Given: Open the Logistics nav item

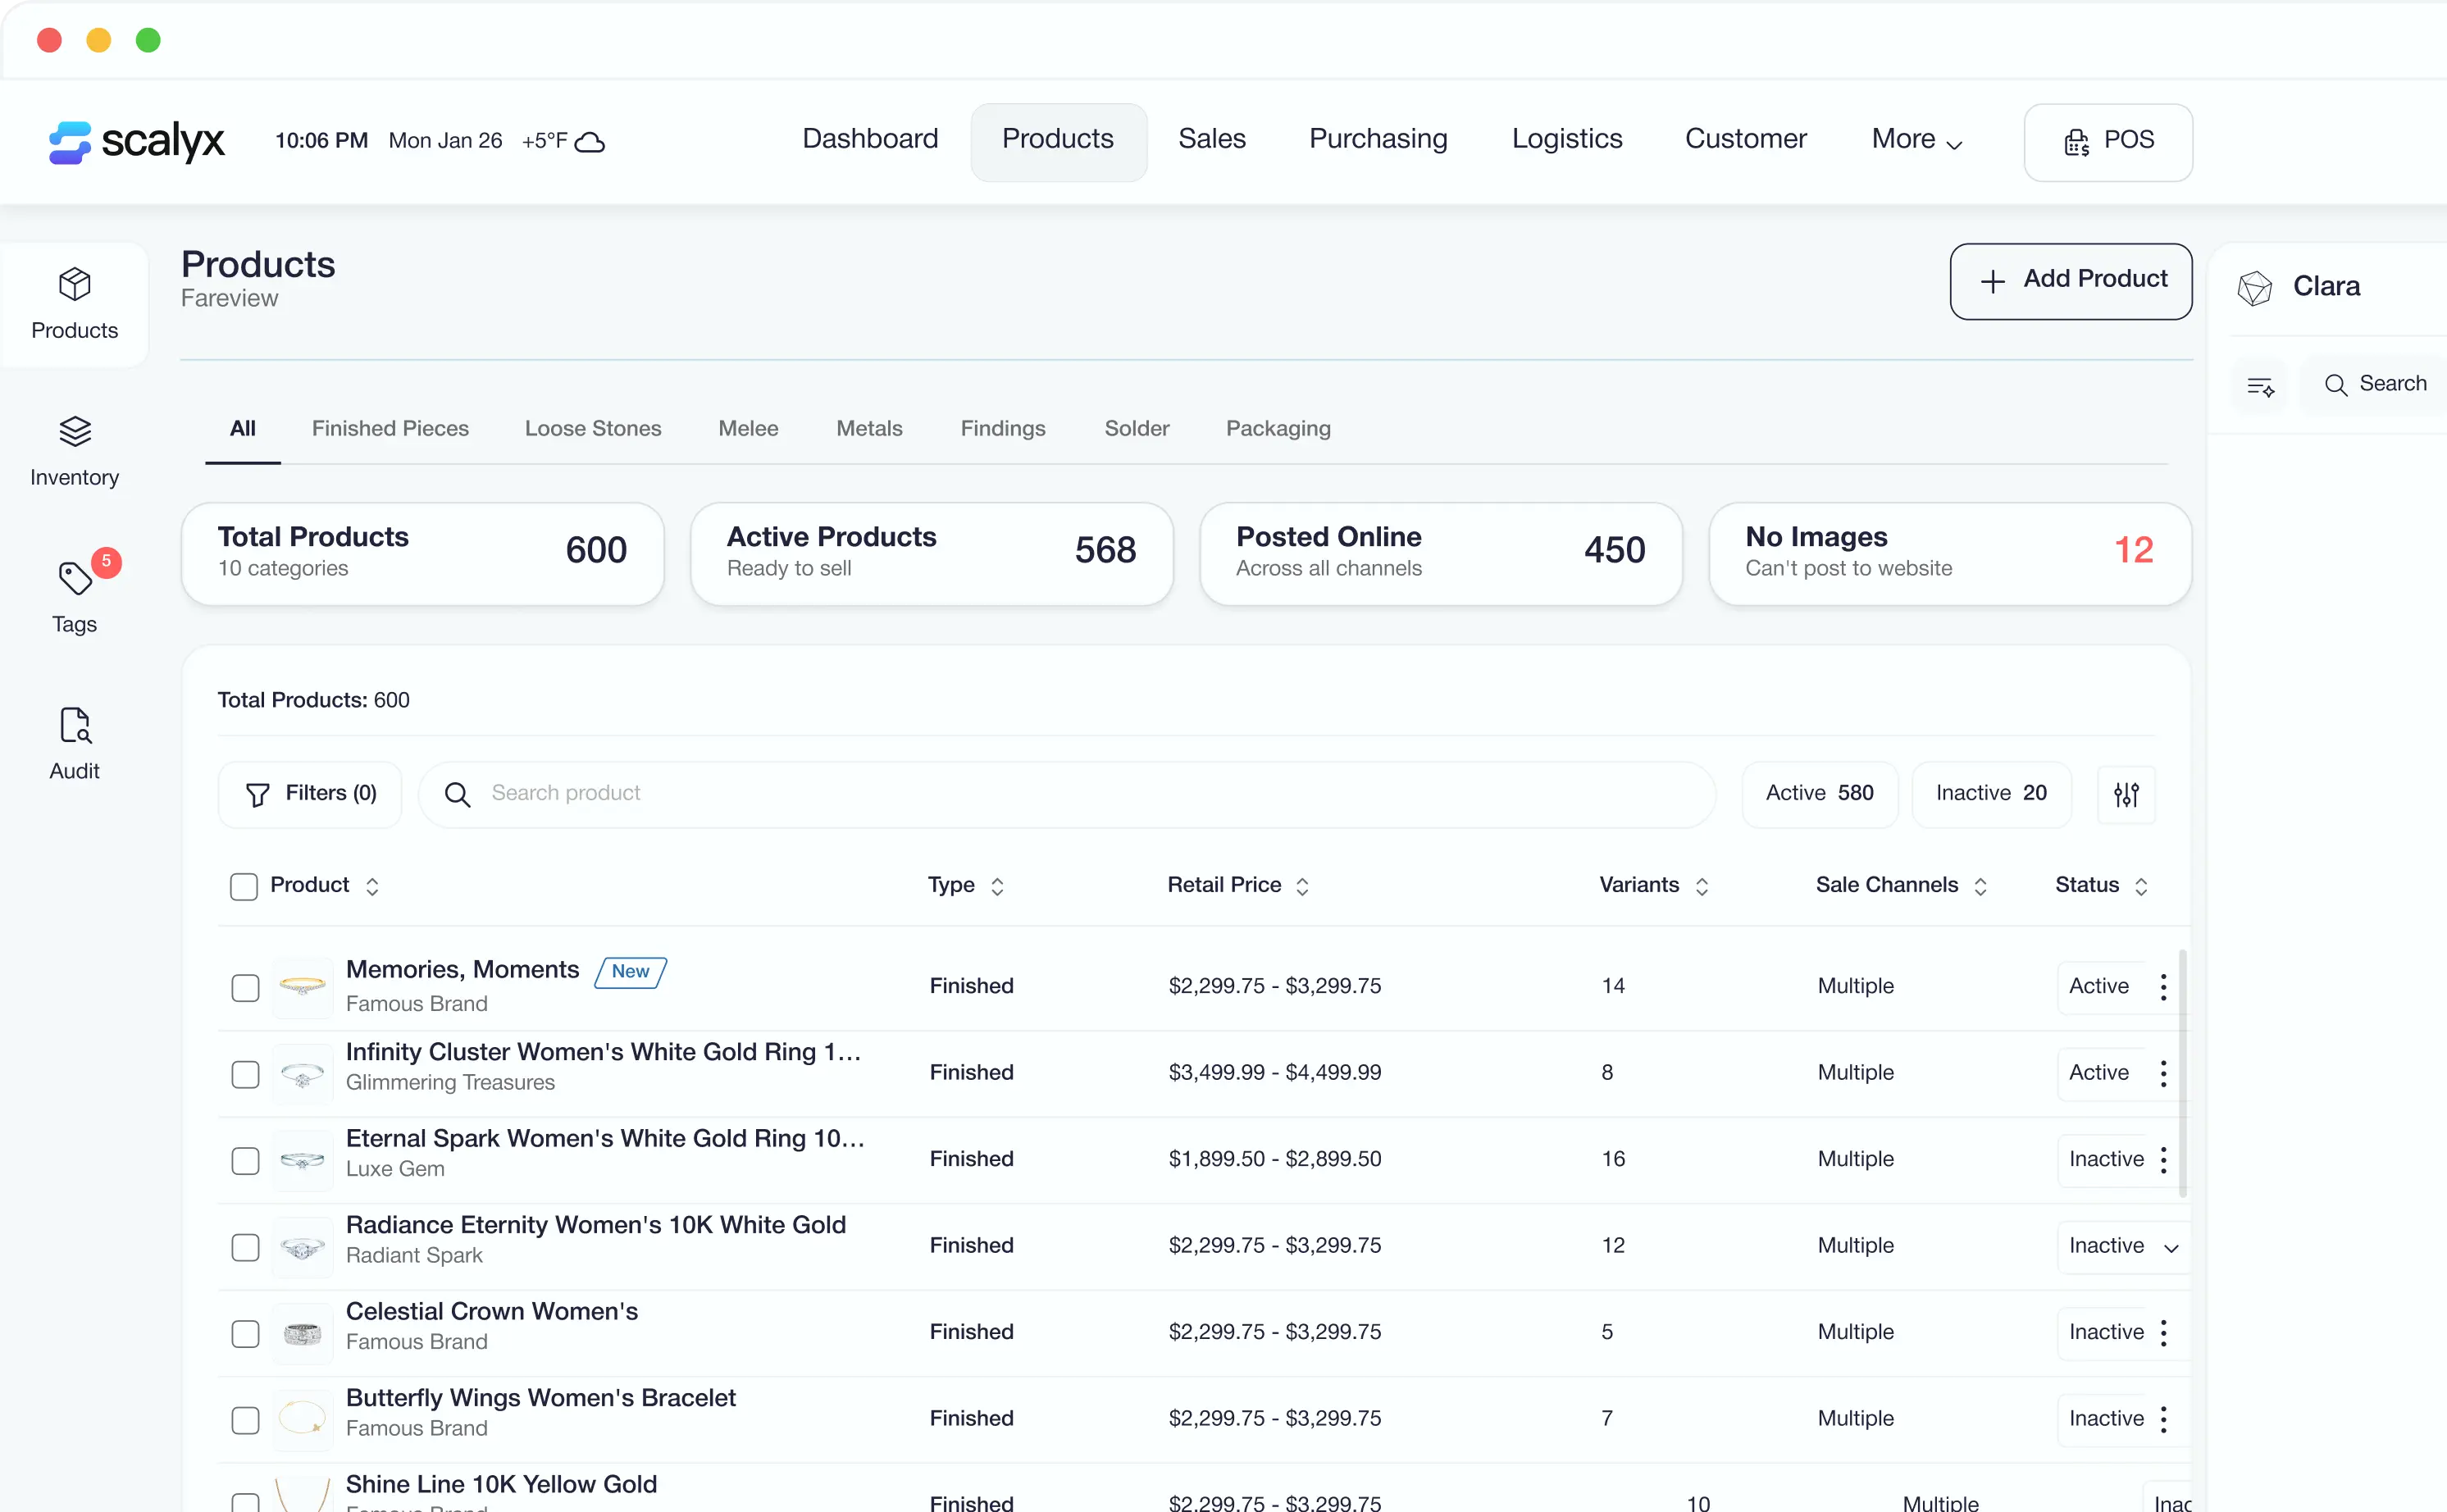Looking at the screenshot, I should 1566,139.
